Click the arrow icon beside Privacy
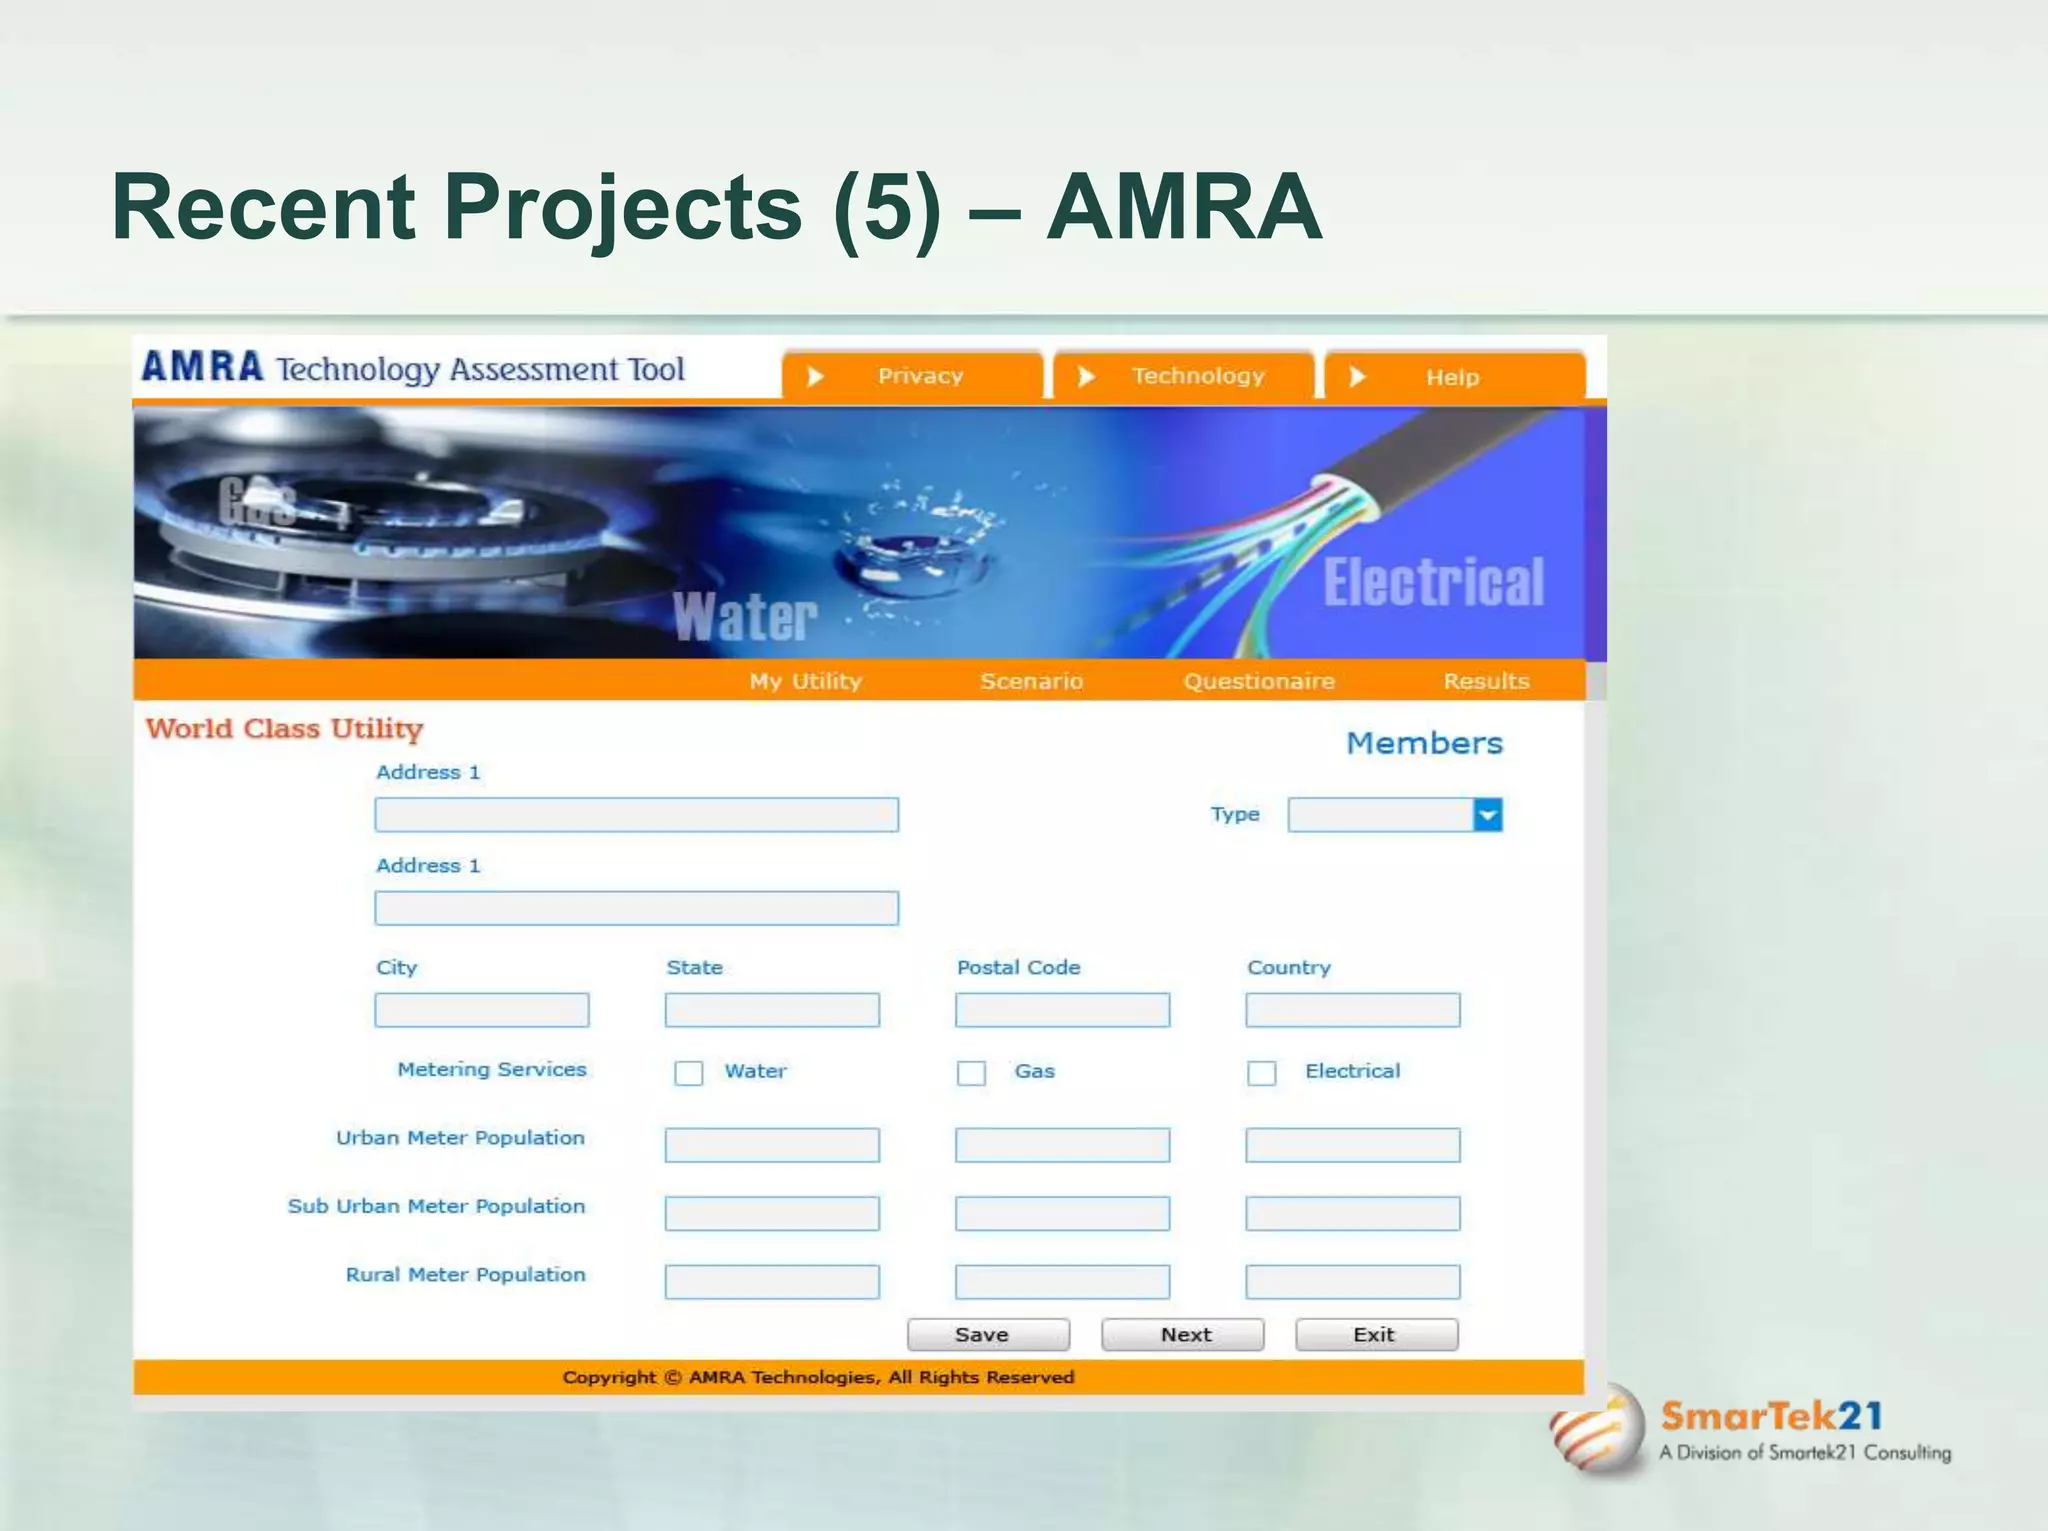The width and height of the screenshot is (2048, 1531). (815, 377)
